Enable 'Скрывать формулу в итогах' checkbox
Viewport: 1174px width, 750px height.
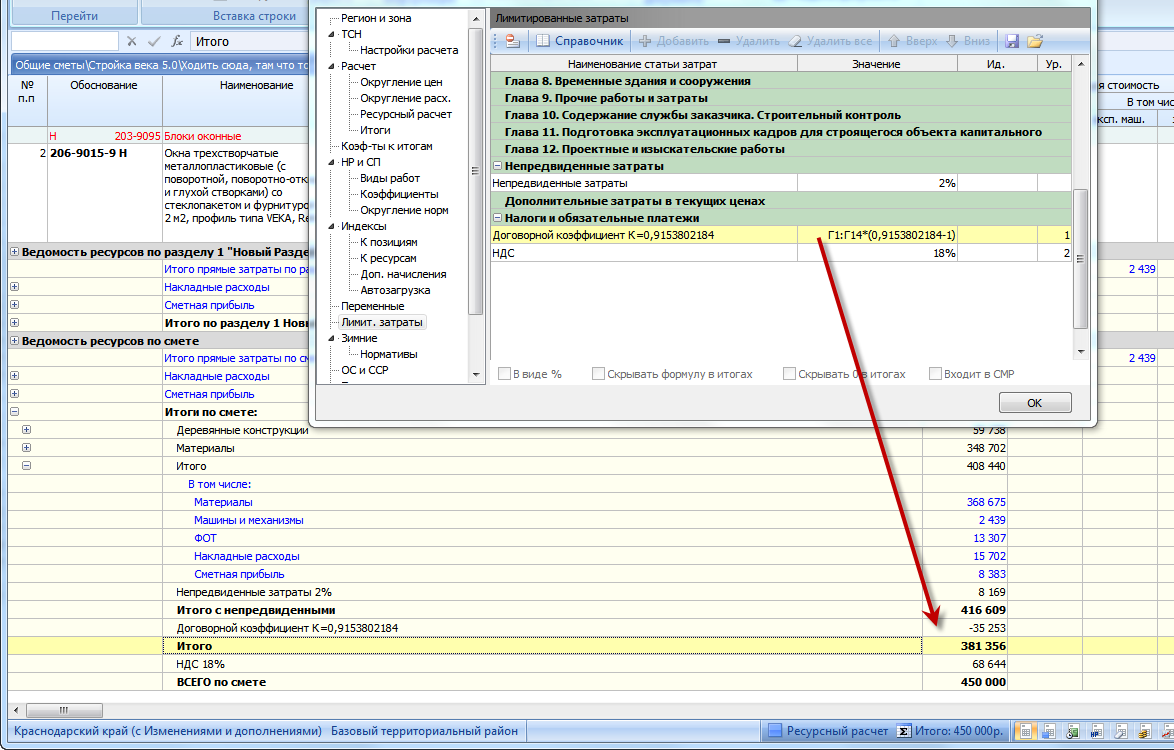point(598,374)
